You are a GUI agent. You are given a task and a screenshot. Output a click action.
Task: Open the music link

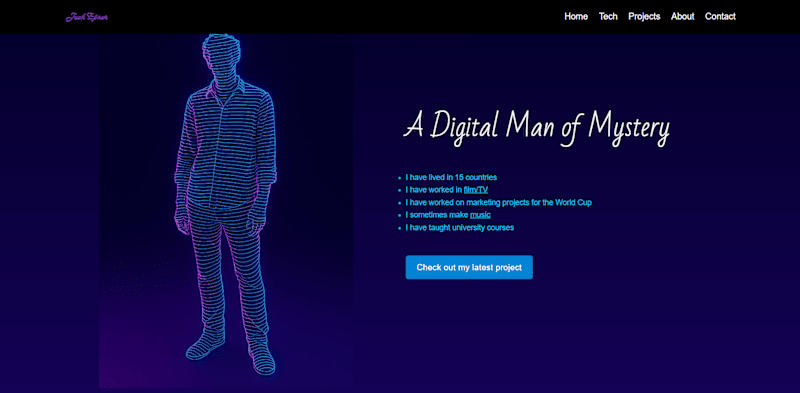coord(480,215)
